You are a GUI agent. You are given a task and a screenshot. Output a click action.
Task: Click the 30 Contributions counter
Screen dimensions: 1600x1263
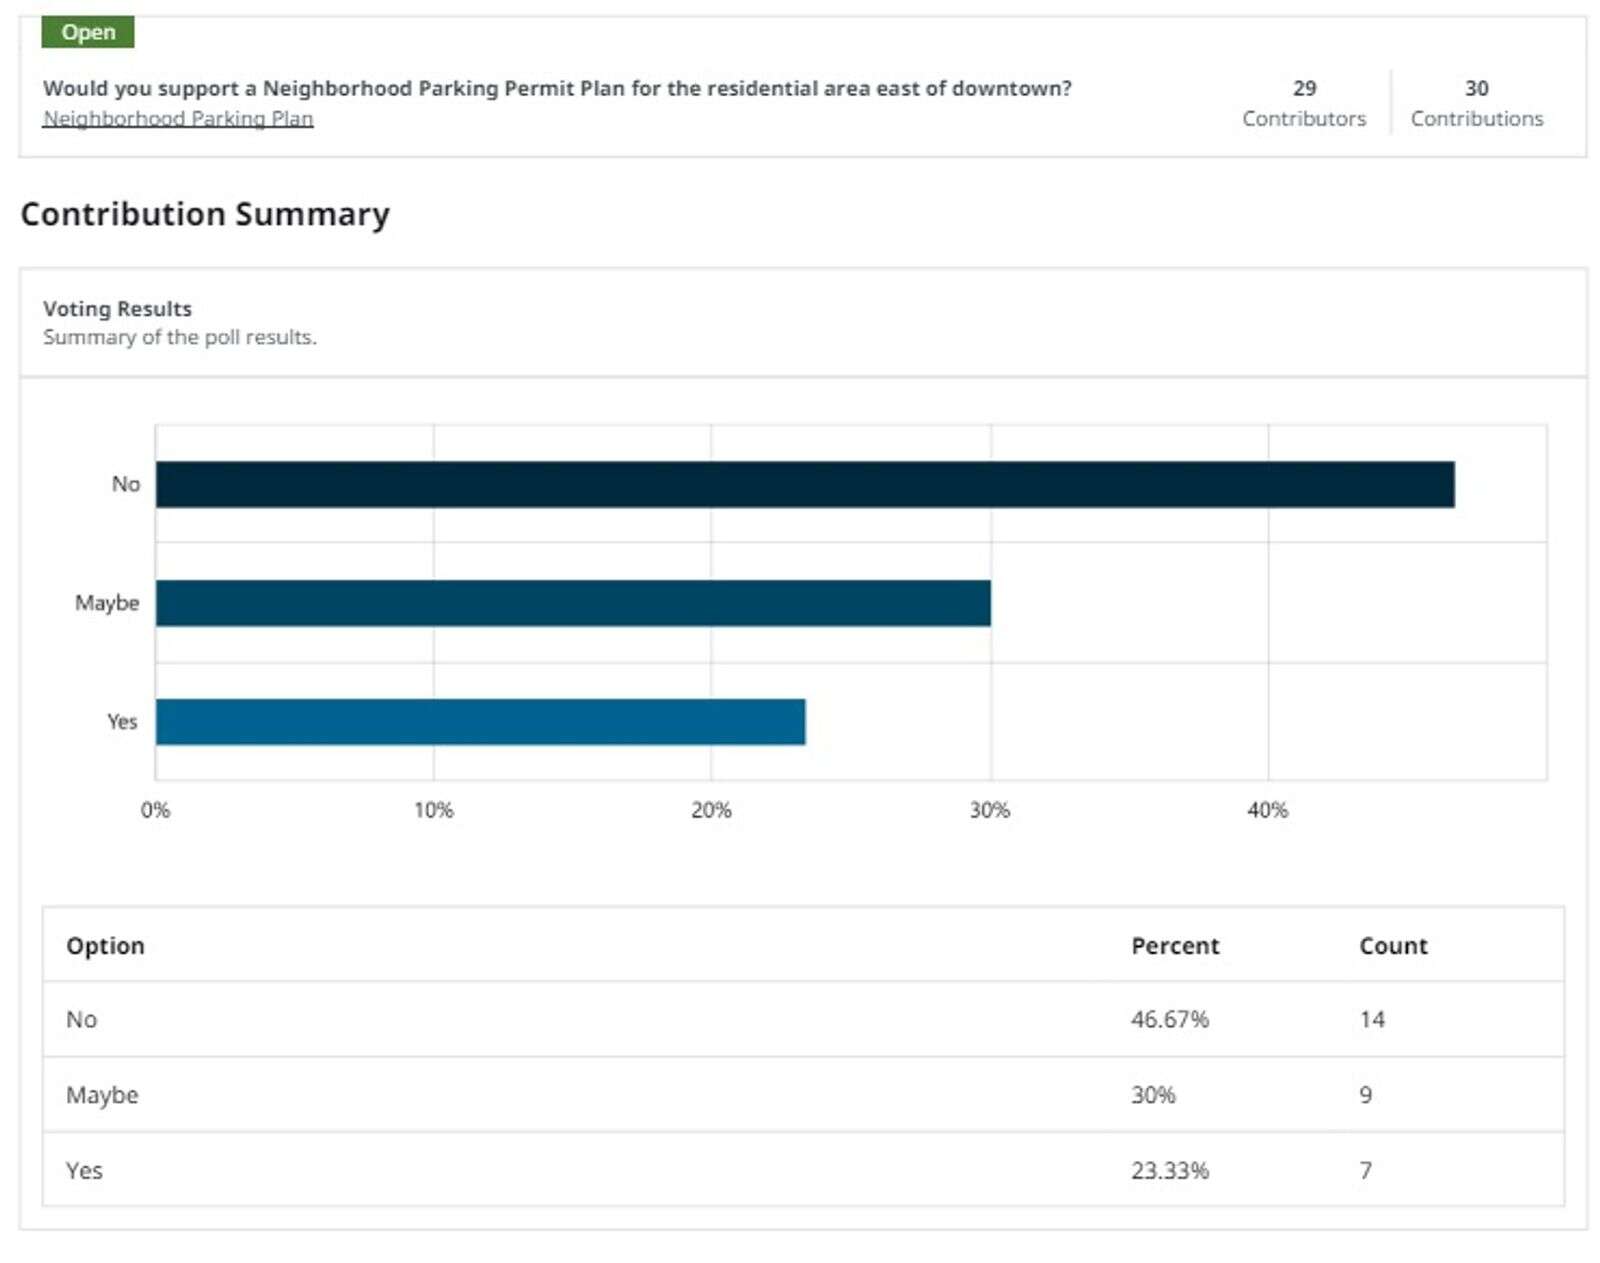pos(1476,103)
